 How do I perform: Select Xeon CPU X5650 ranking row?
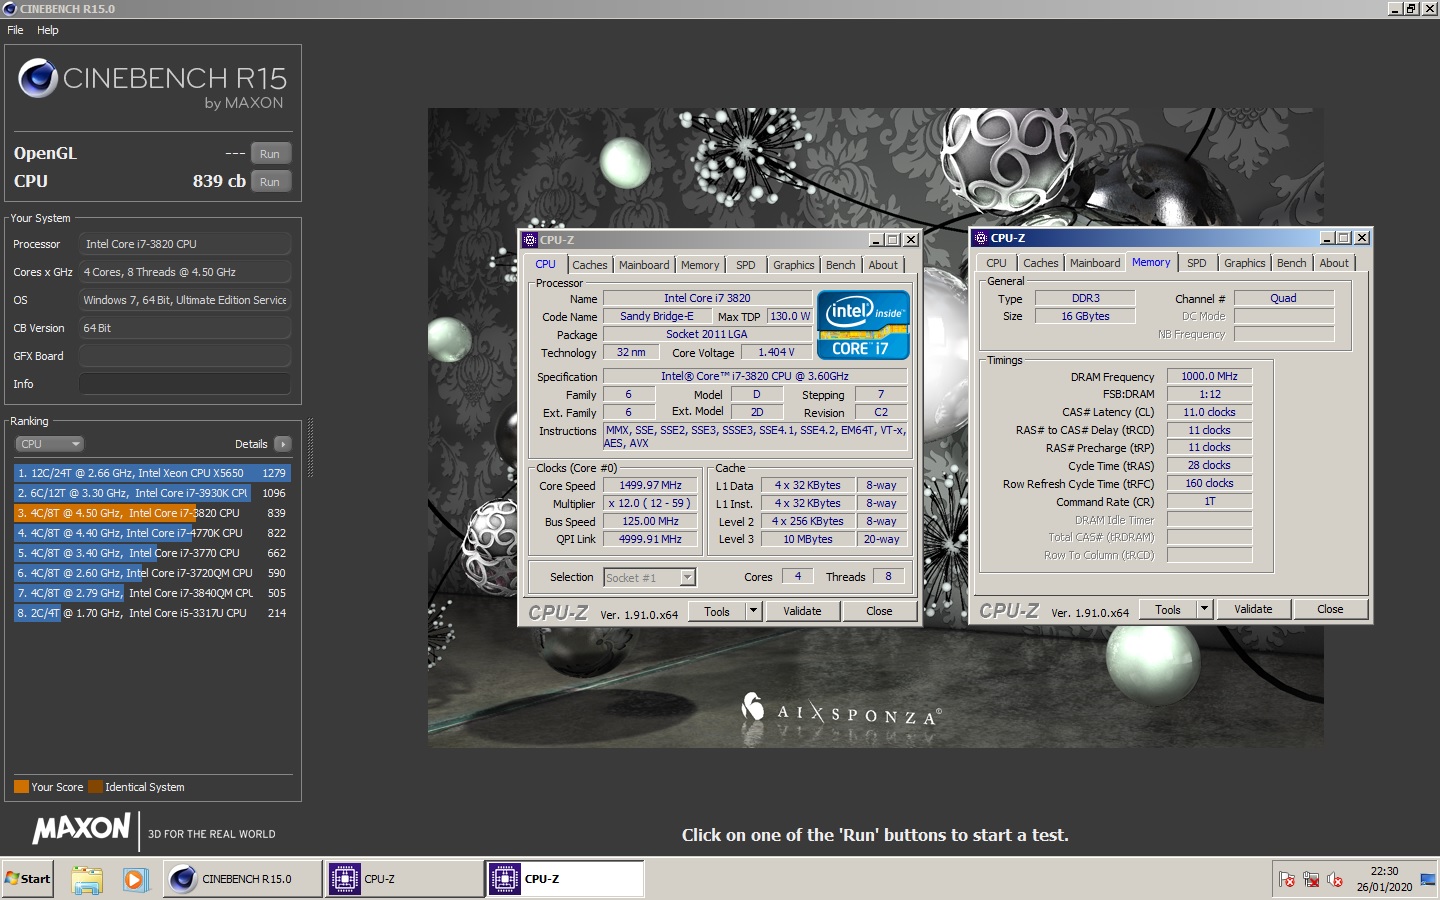tap(152, 473)
